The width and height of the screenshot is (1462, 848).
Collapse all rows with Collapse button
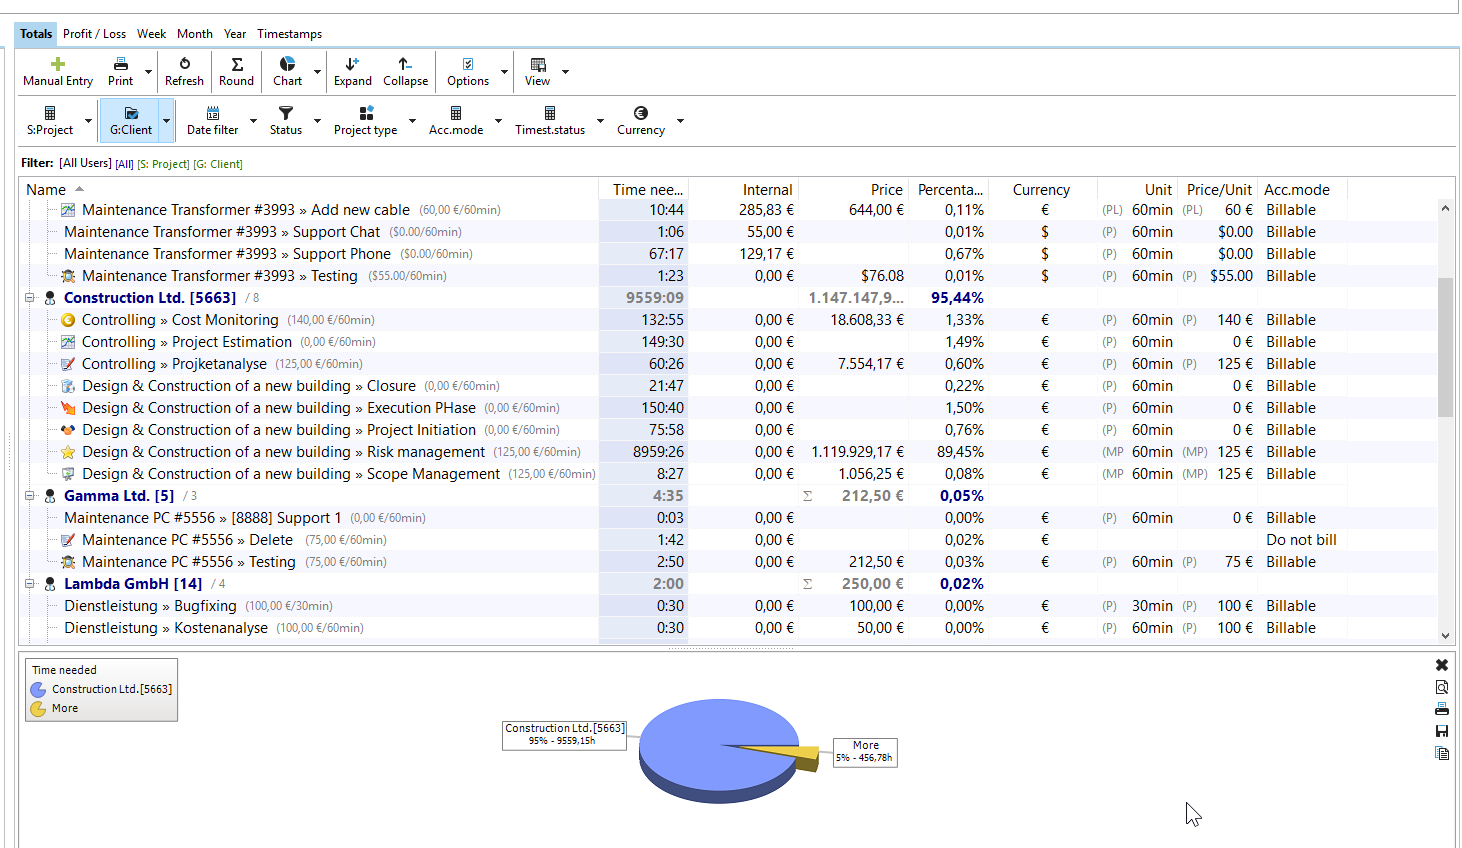(405, 71)
